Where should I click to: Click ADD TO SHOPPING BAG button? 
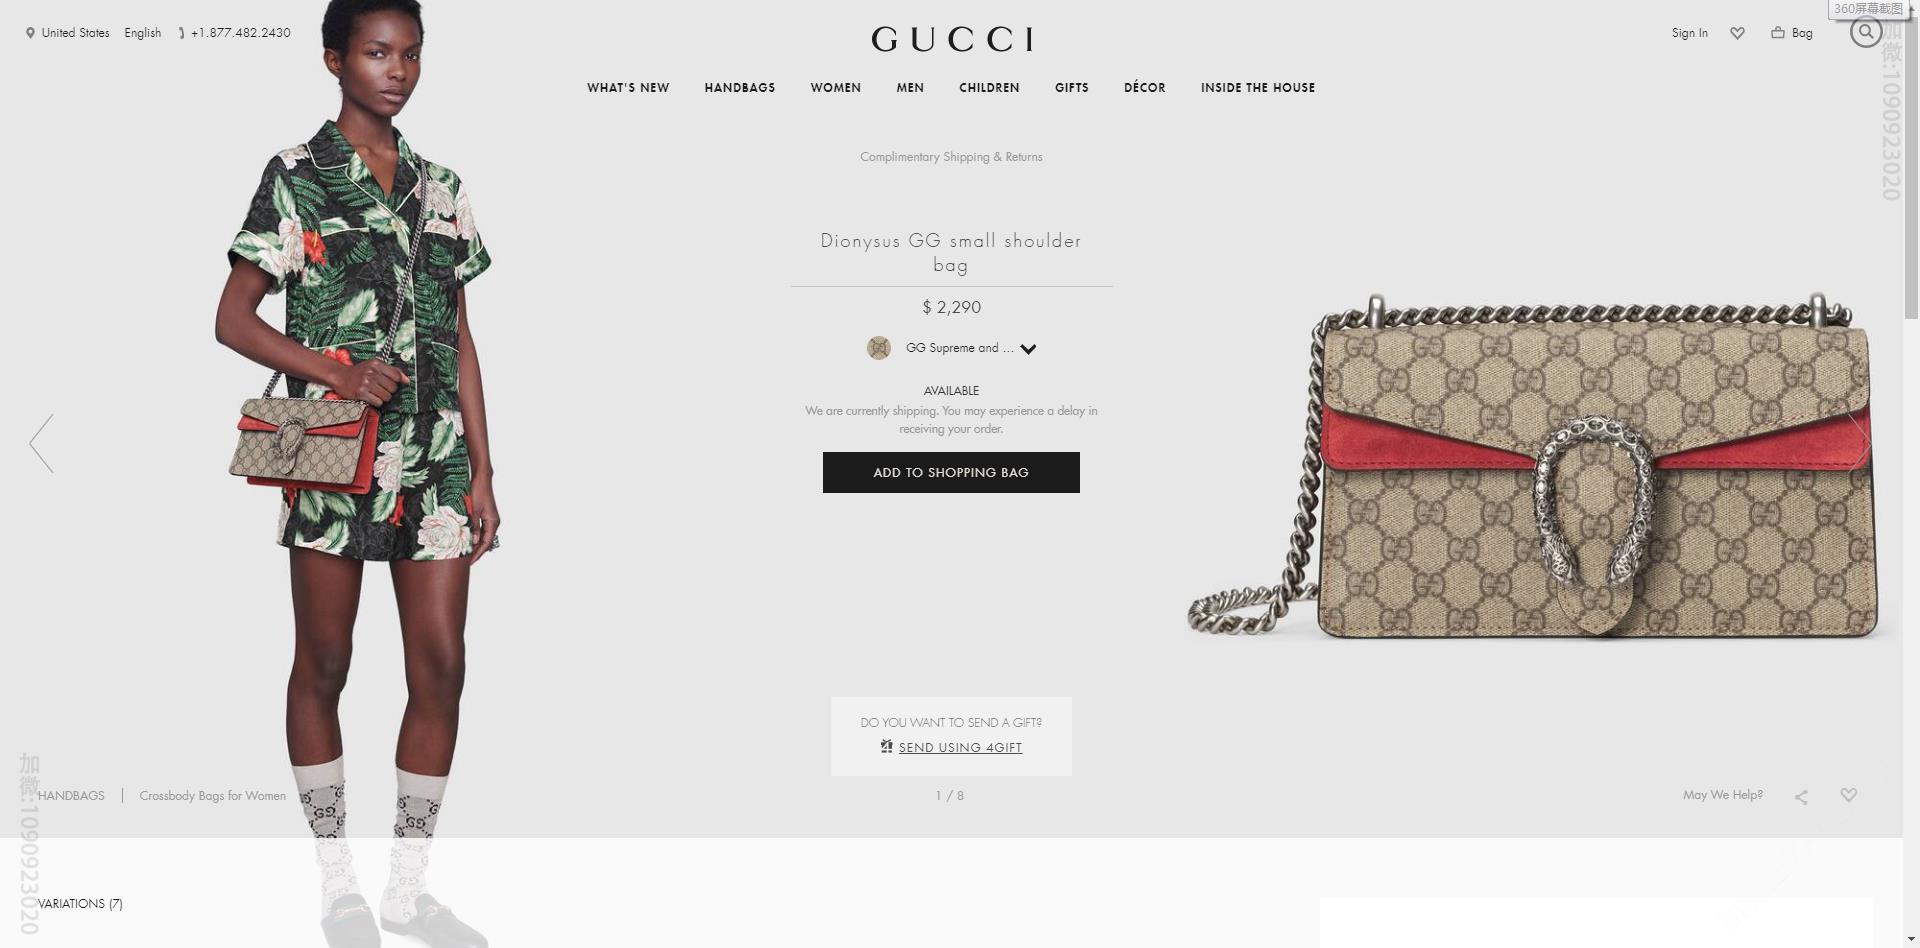(951, 472)
